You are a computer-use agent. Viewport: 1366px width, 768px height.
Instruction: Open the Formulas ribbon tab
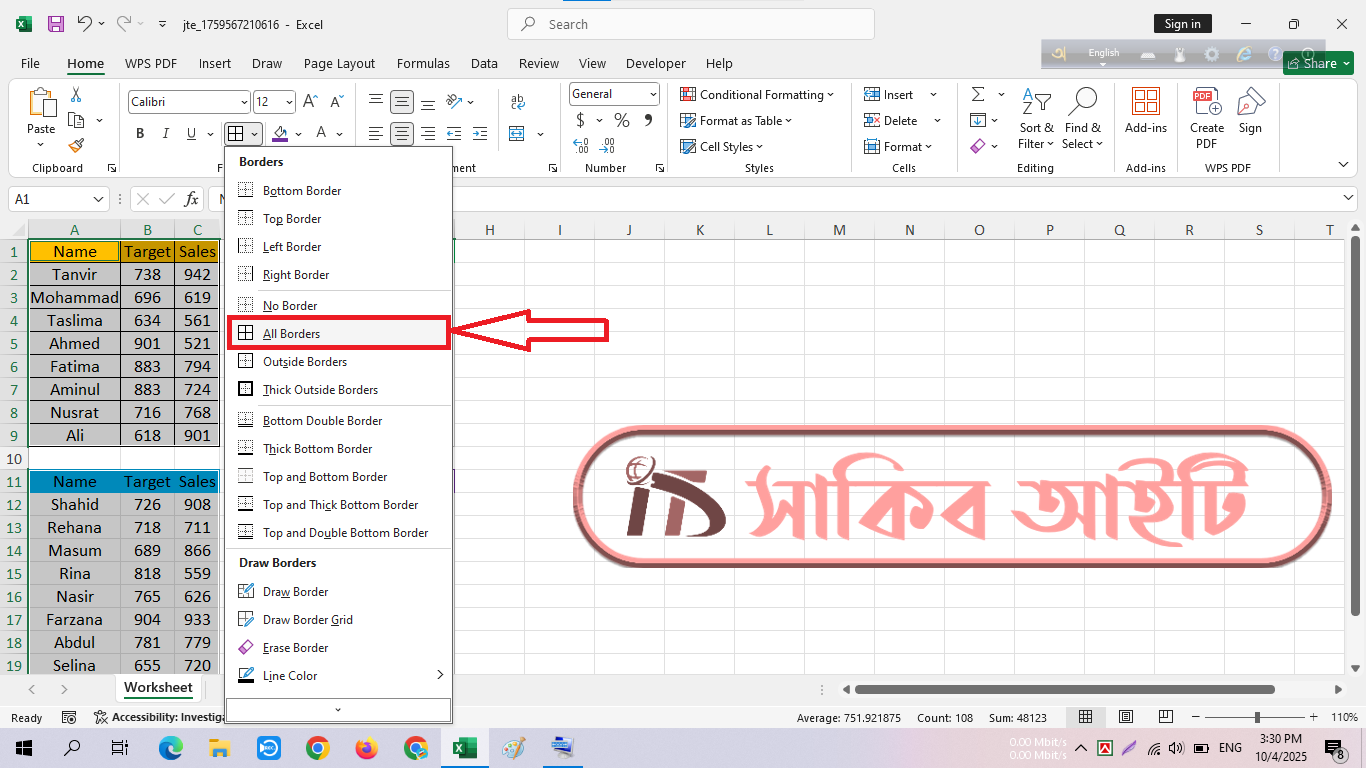point(423,63)
